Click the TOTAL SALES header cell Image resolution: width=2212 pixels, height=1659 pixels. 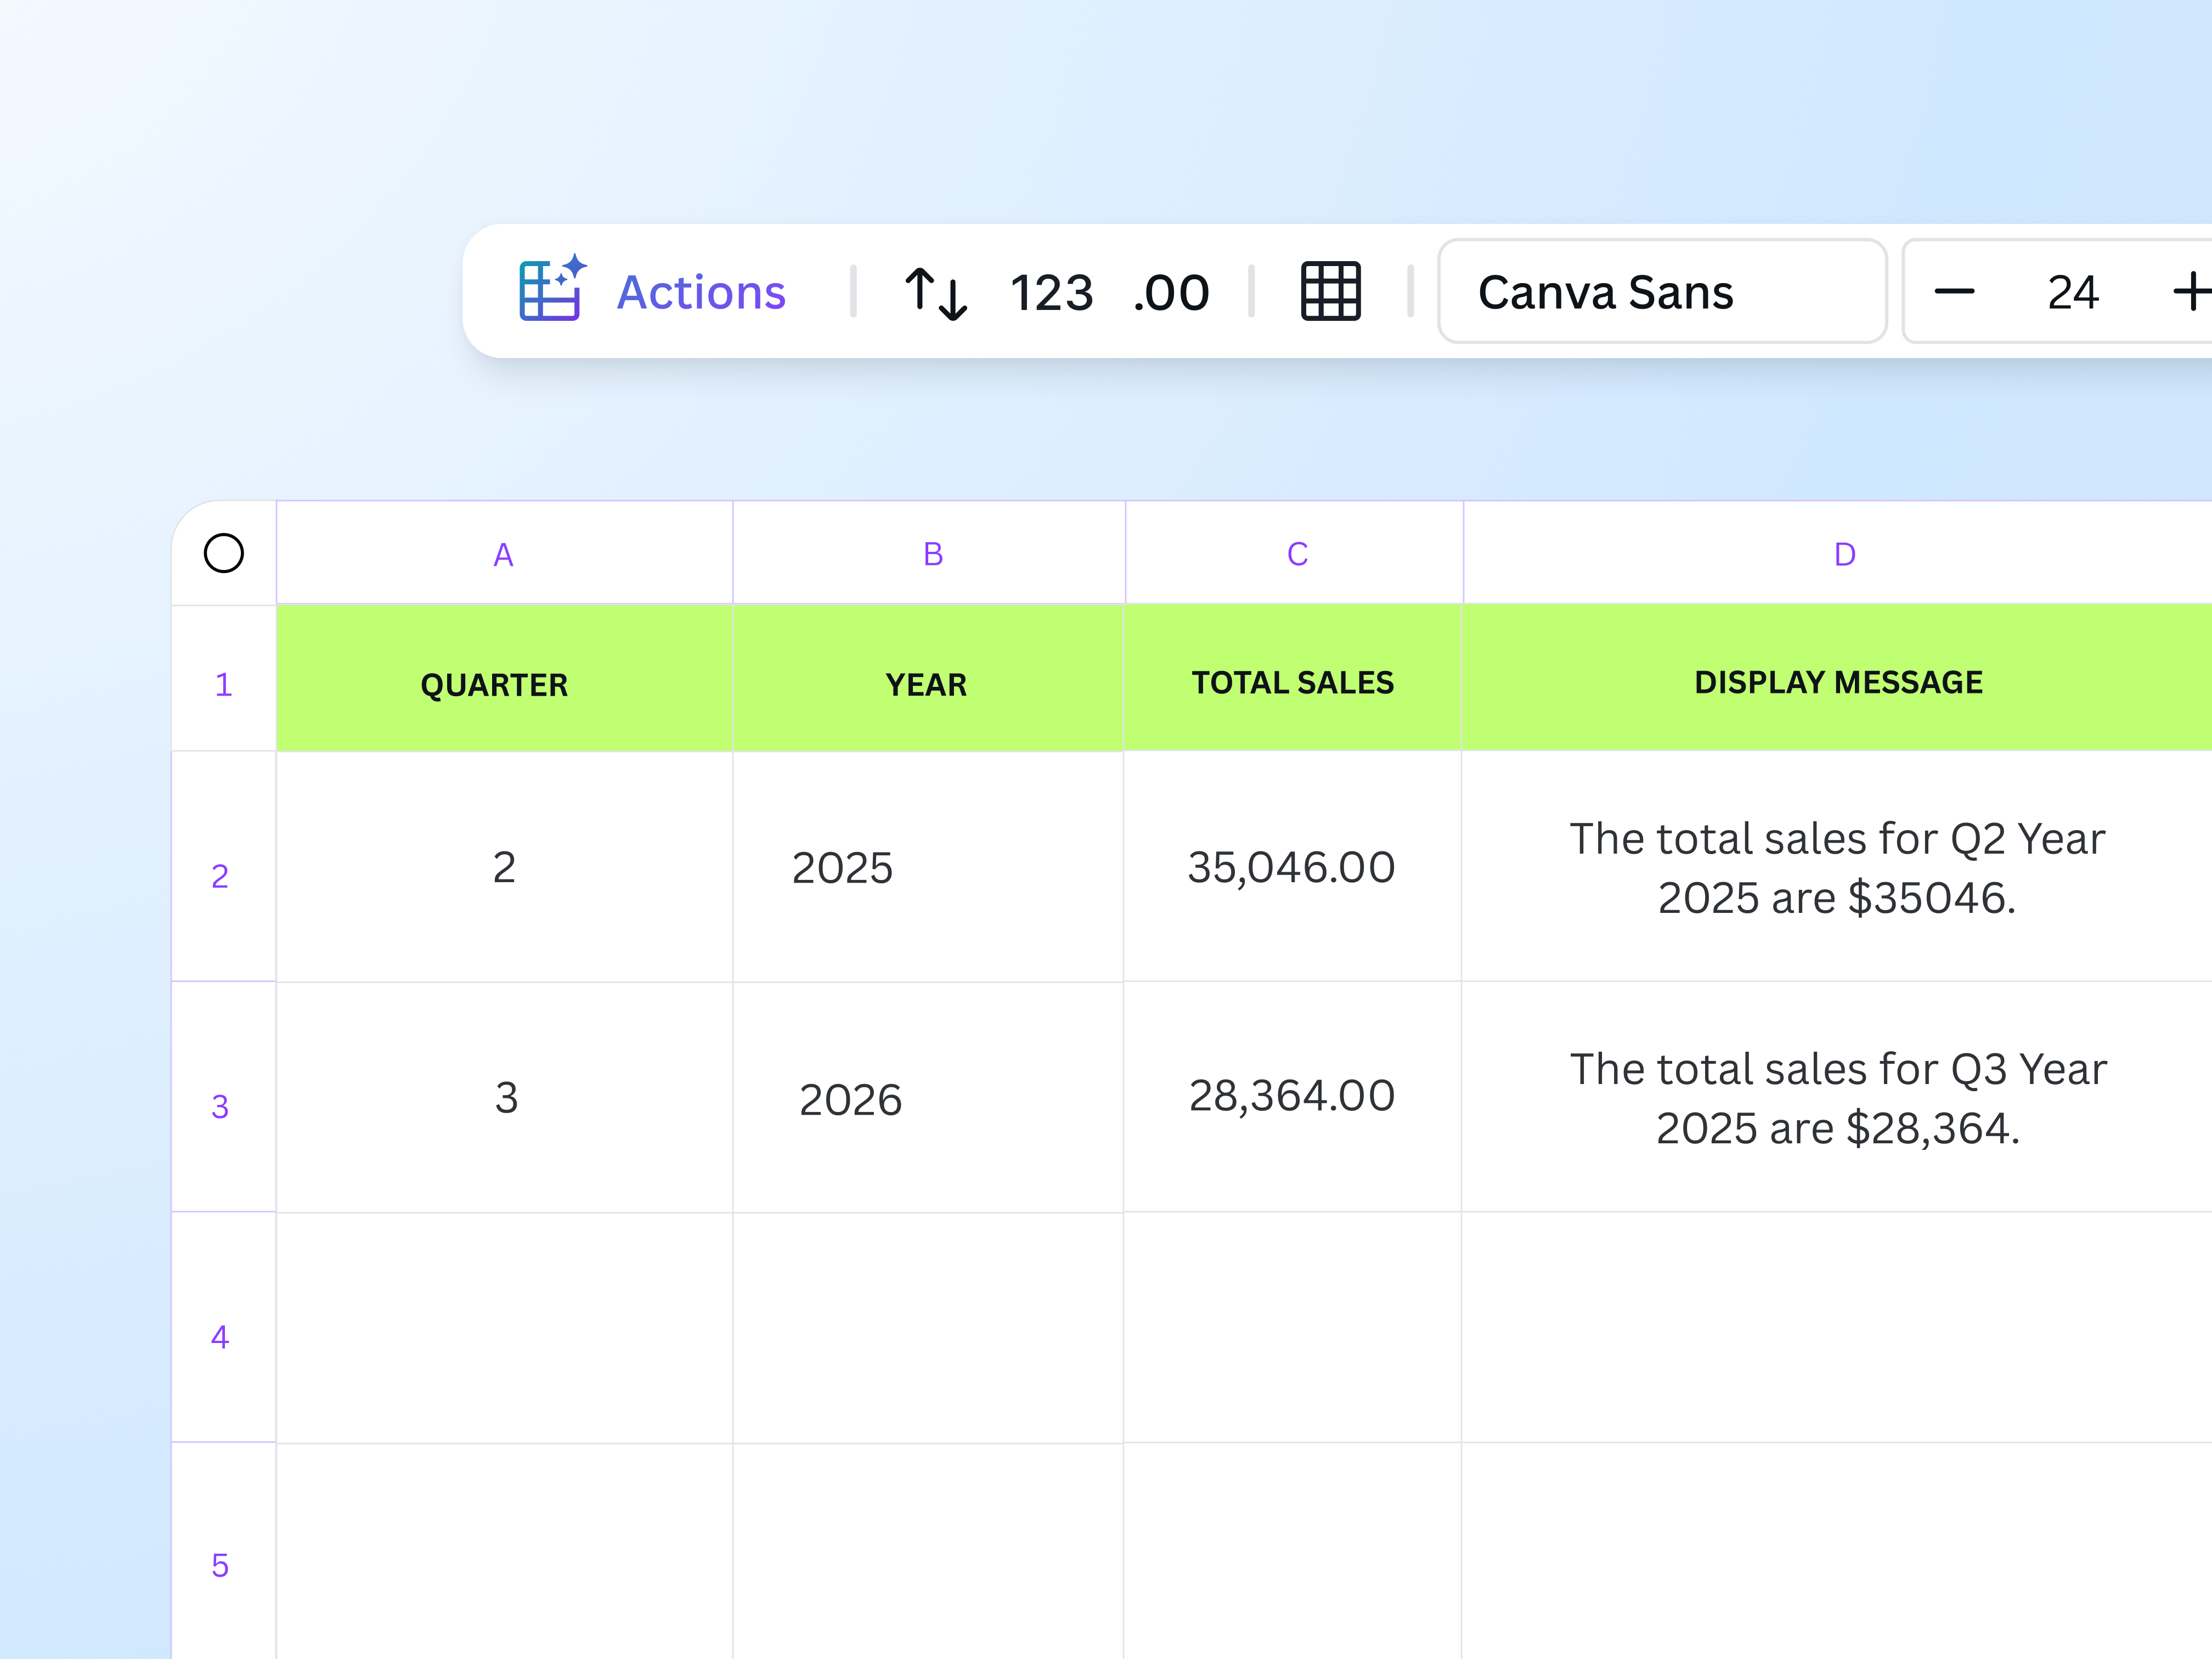(x=1293, y=678)
